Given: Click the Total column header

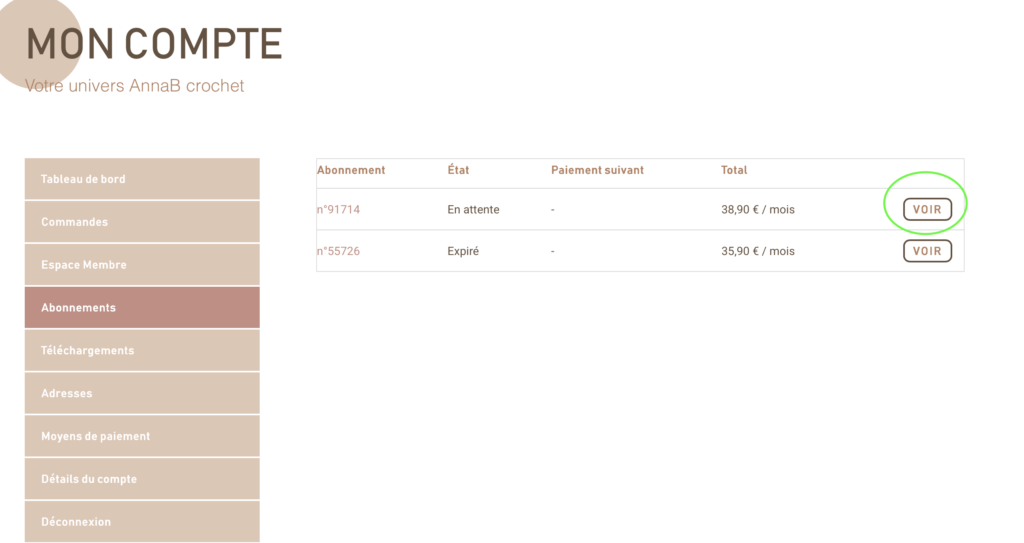Looking at the screenshot, I should click(x=734, y=170).
